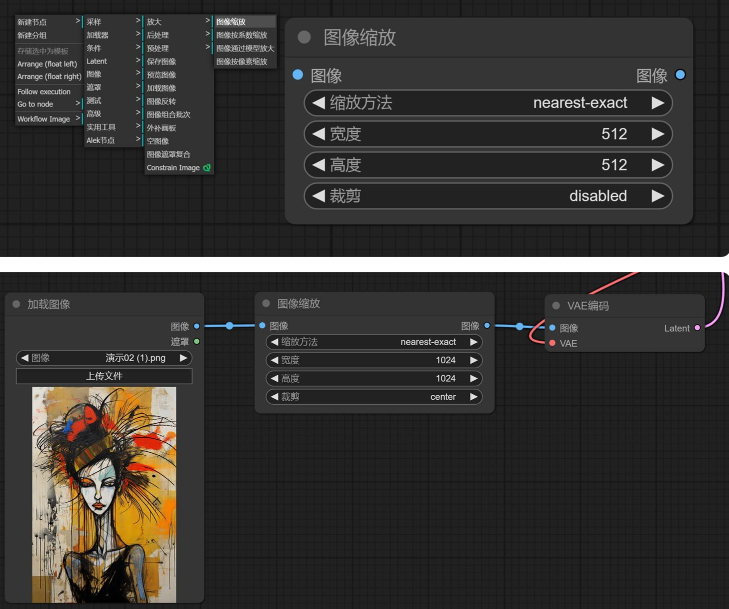Decrease 高度 512 with its left arrow

pyautogui.click(x=318, y=165)
